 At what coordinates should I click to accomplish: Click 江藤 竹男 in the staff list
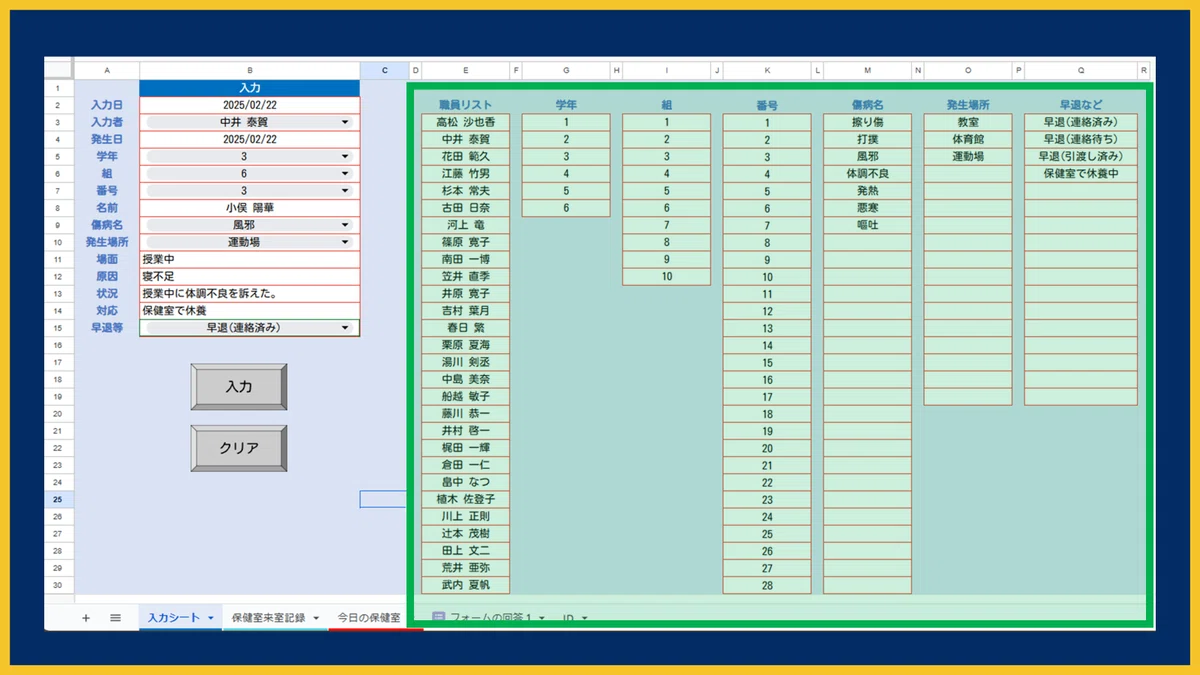pyautogui.click(x=466, y=173)
